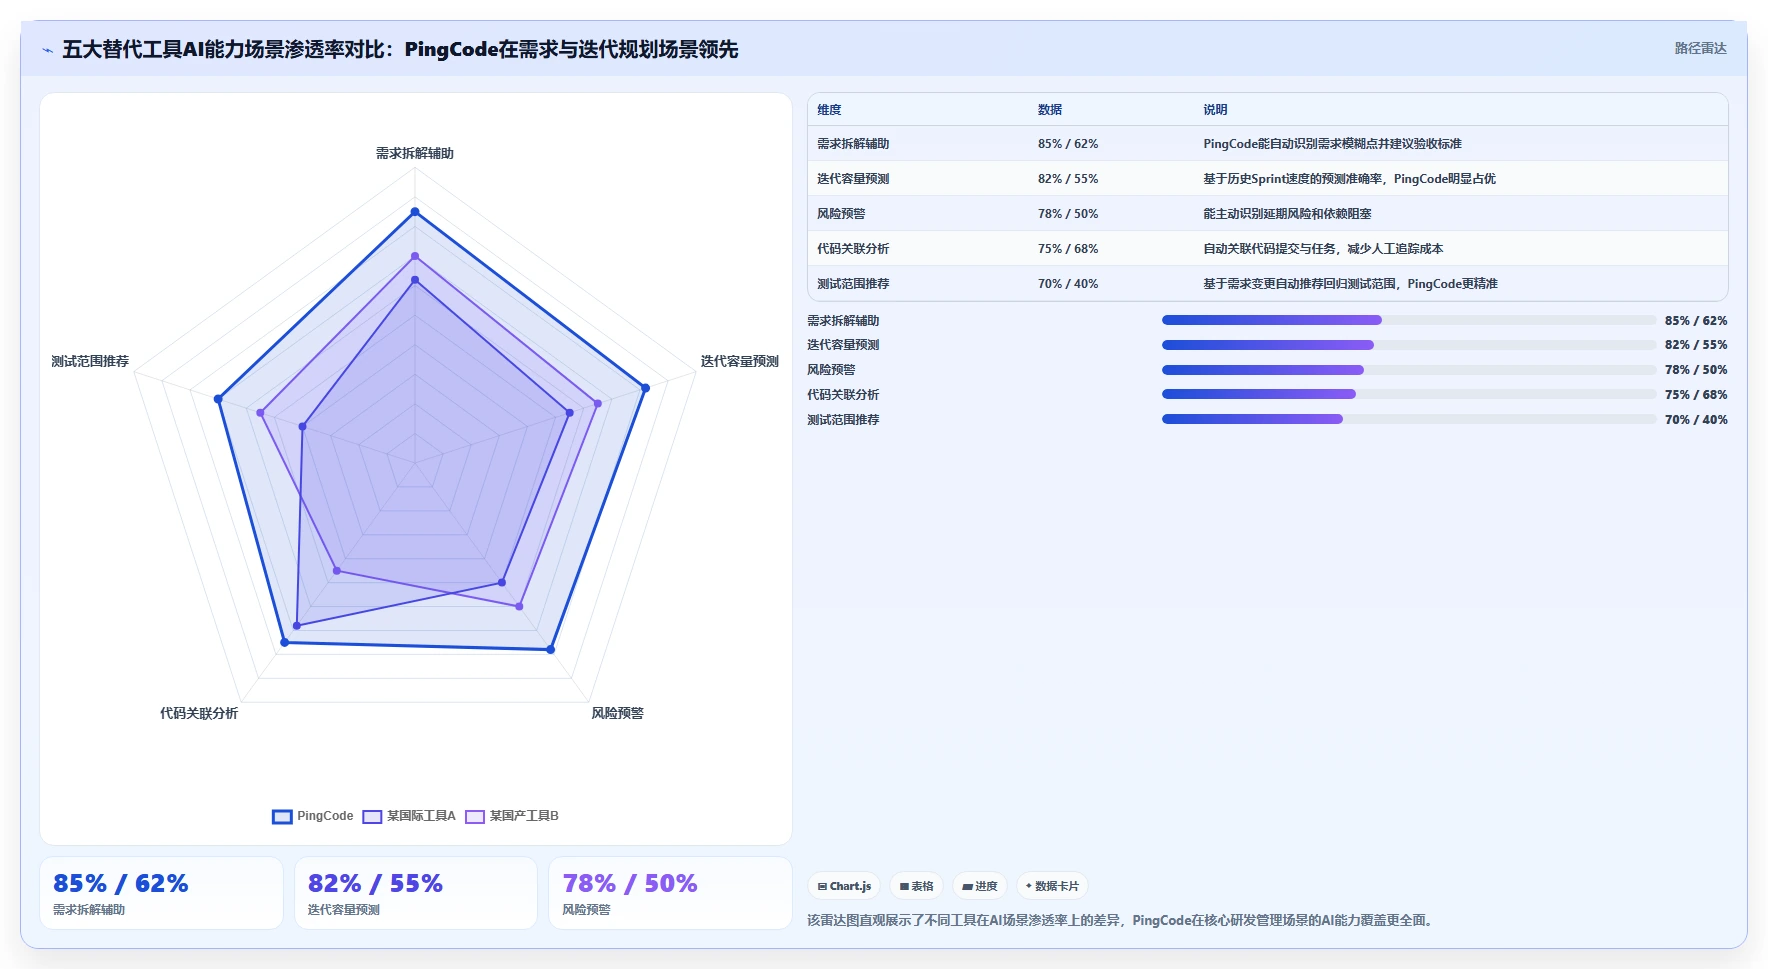The width and height of the screenshot is (1768, 969).
Task: Click the 数据卡片 tag
Action: coord(1052,886)
